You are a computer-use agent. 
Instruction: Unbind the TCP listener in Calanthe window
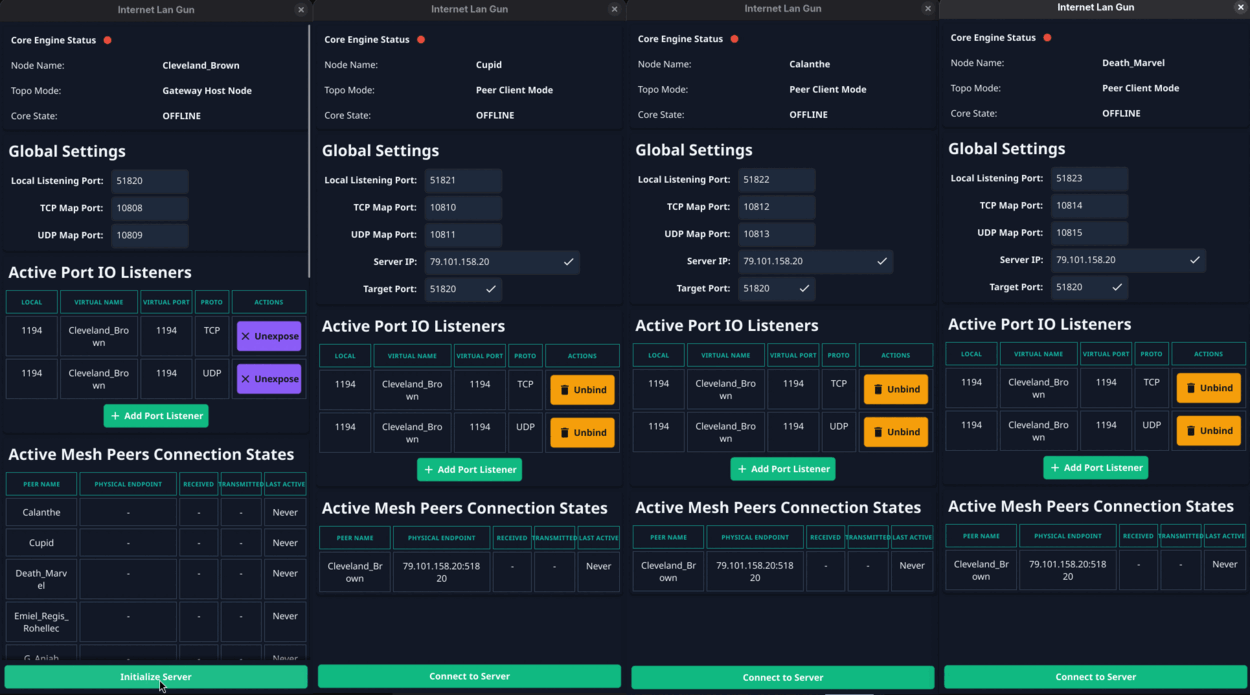pos(895,389)
